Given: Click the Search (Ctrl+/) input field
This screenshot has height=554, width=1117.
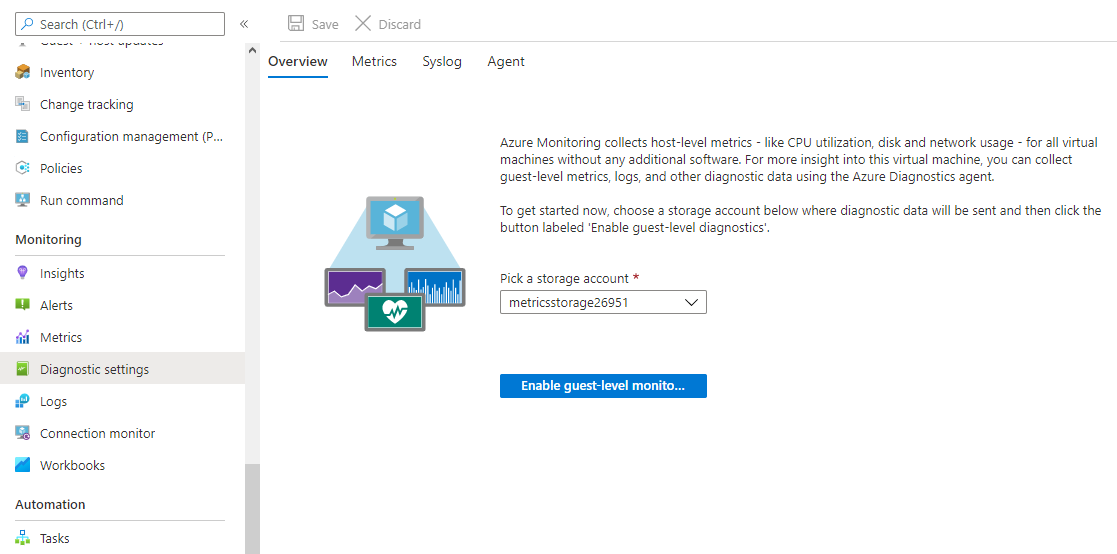Looking at the screenshot, I should (x=120, y=24).
